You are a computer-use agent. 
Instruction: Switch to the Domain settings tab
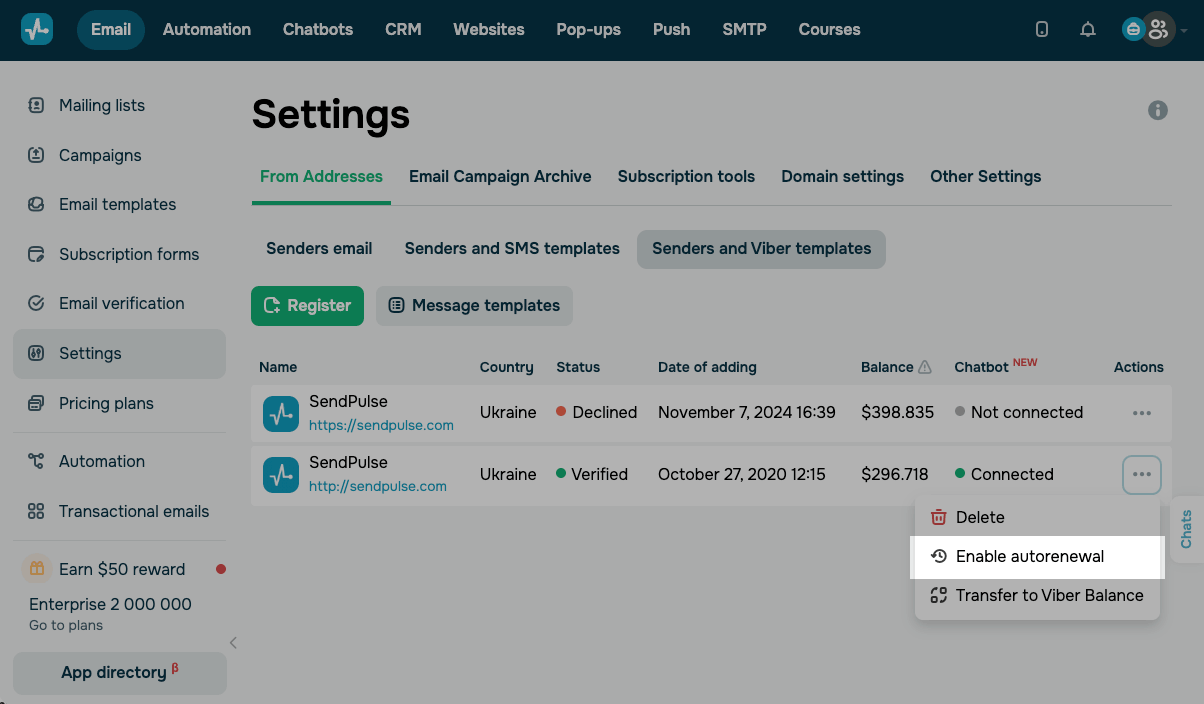[x=843, y=177]
